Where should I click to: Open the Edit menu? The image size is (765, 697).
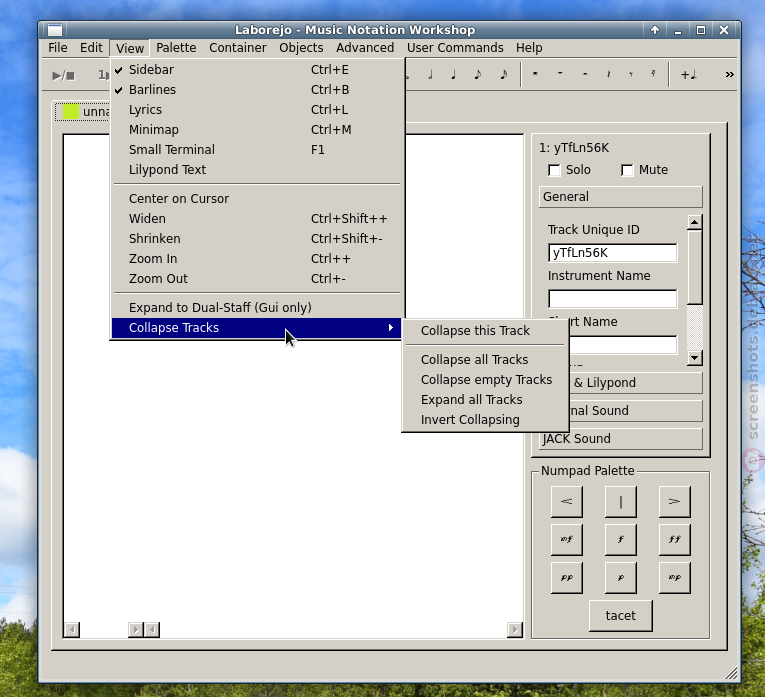91,48
